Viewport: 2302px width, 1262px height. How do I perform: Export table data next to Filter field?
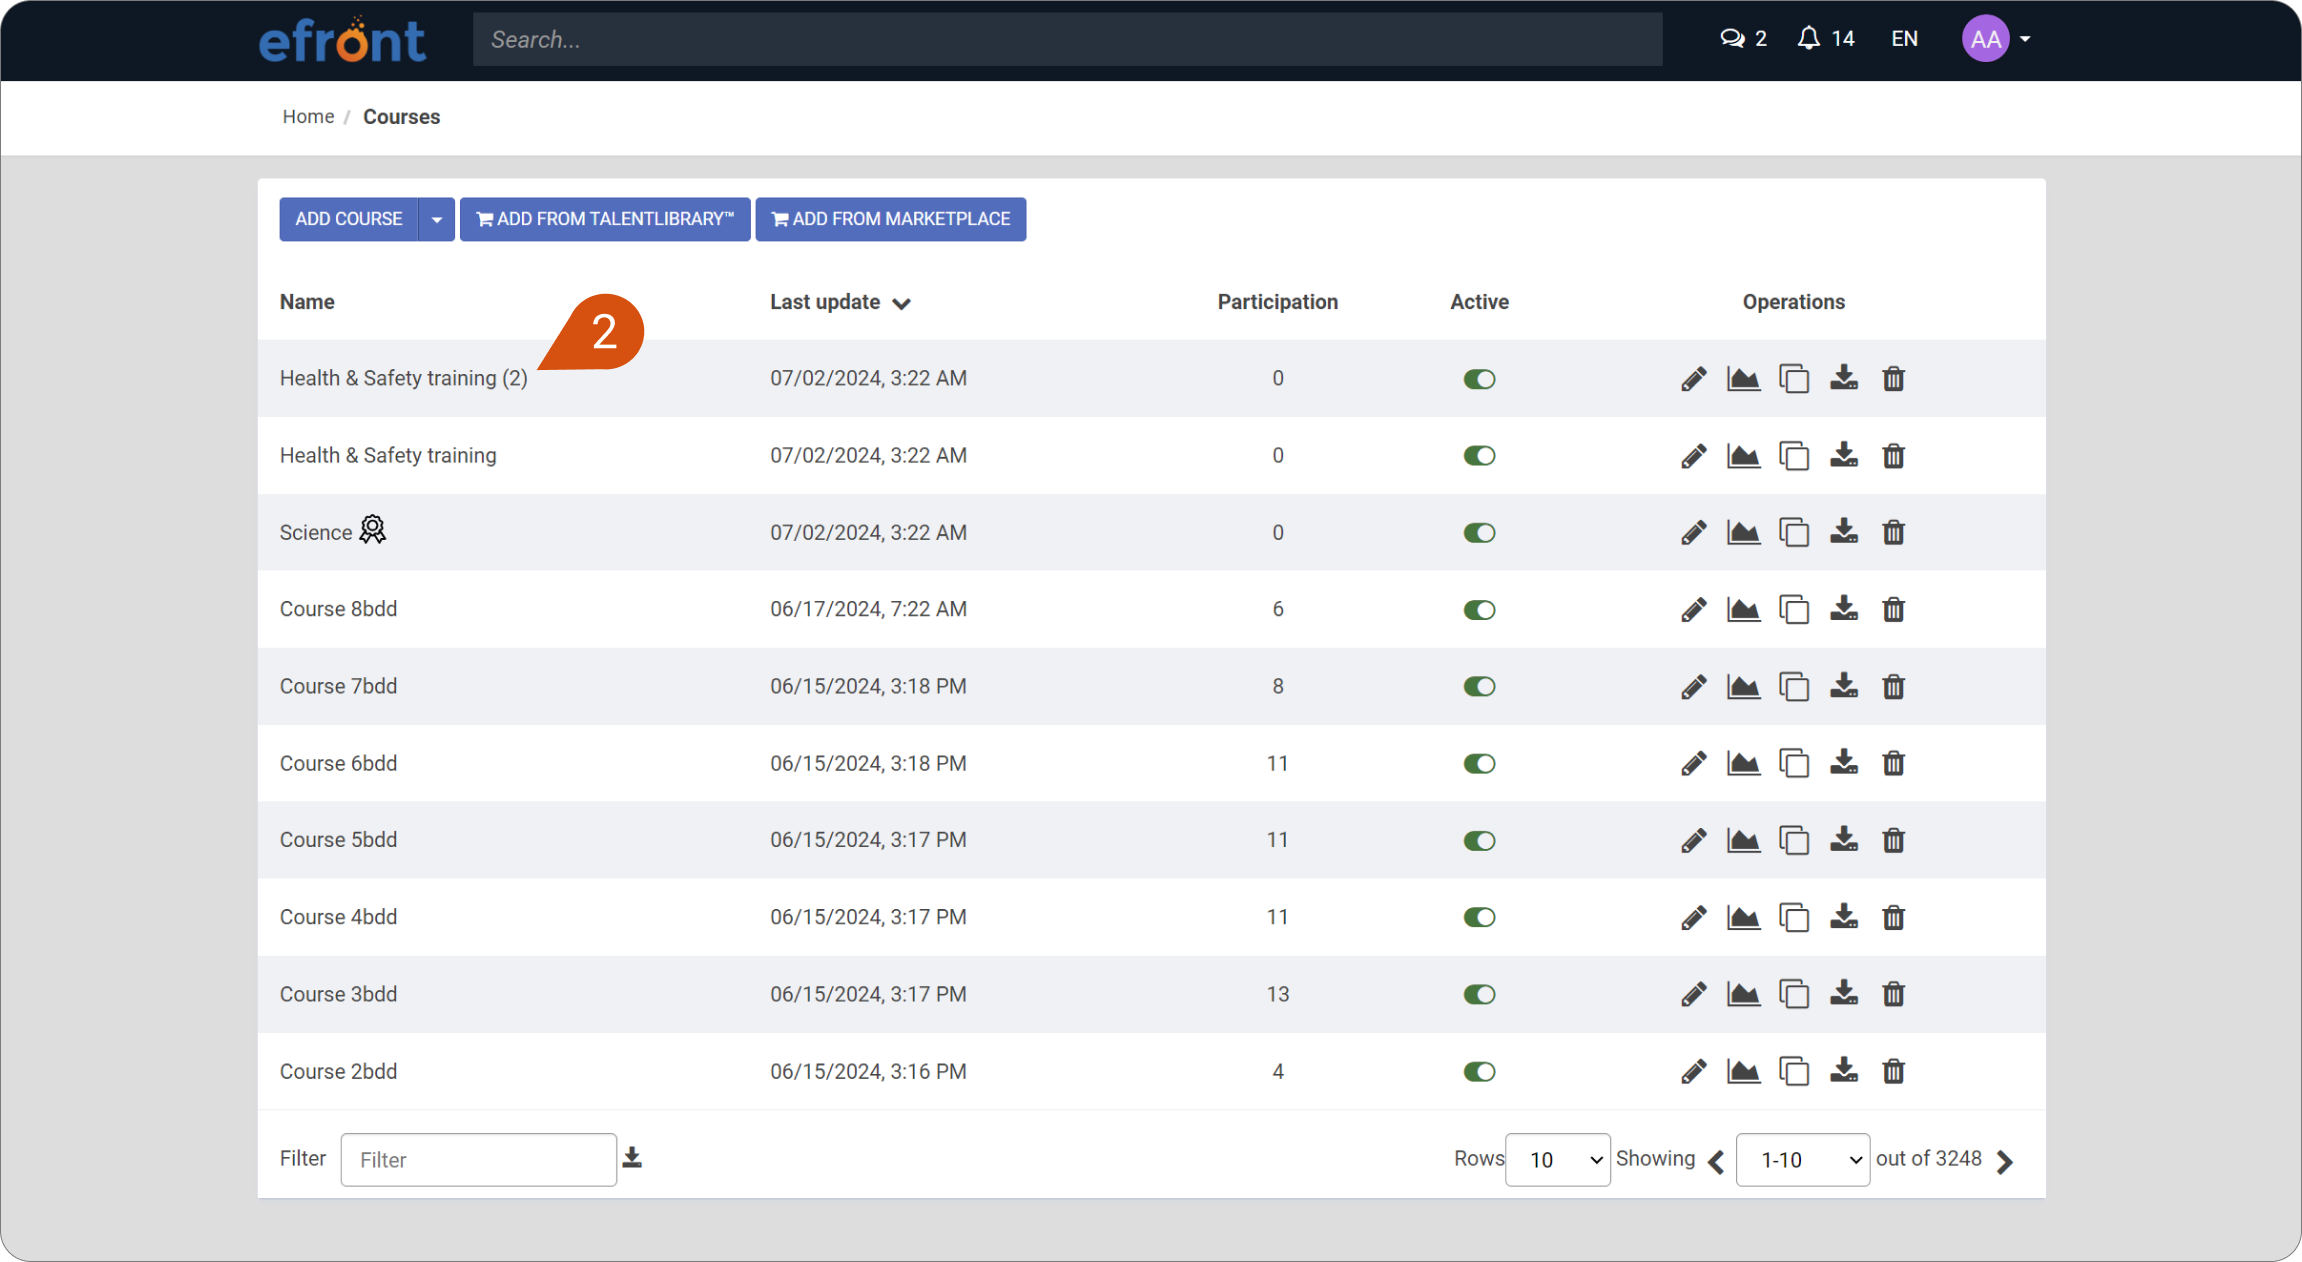(x=632, y=1158)
